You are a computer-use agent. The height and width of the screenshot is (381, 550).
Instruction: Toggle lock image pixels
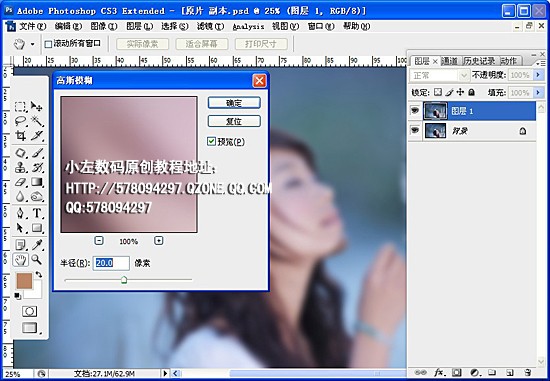click(x=449, y=92)
